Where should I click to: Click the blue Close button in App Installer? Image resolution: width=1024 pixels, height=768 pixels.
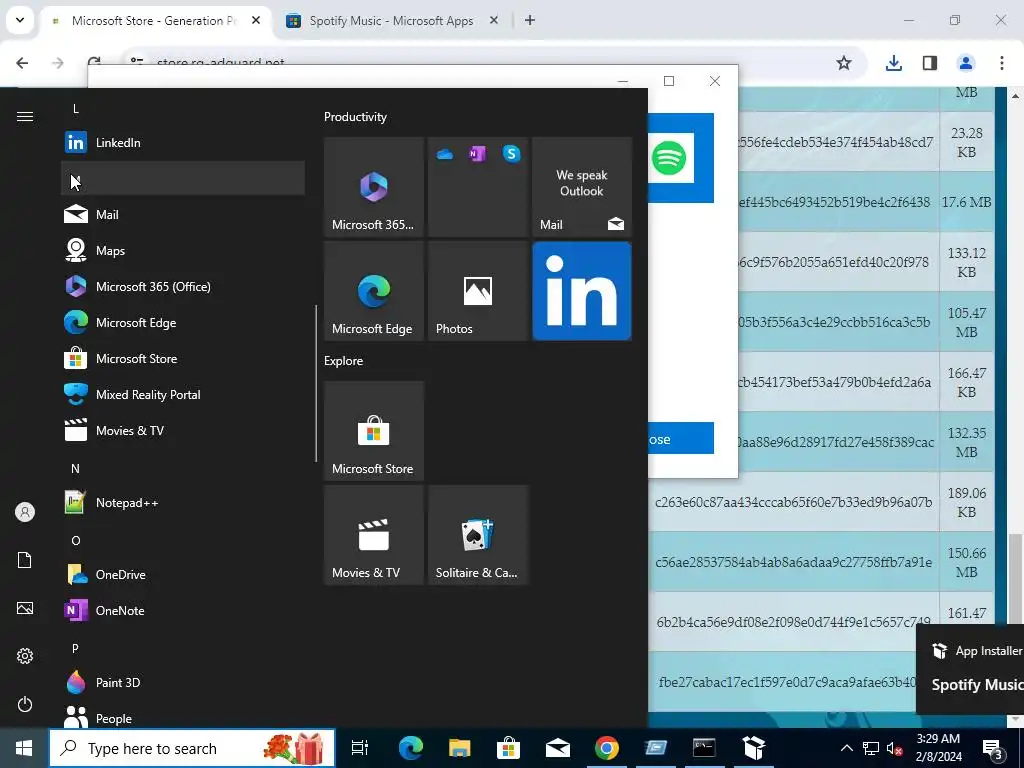pos(680,438)
